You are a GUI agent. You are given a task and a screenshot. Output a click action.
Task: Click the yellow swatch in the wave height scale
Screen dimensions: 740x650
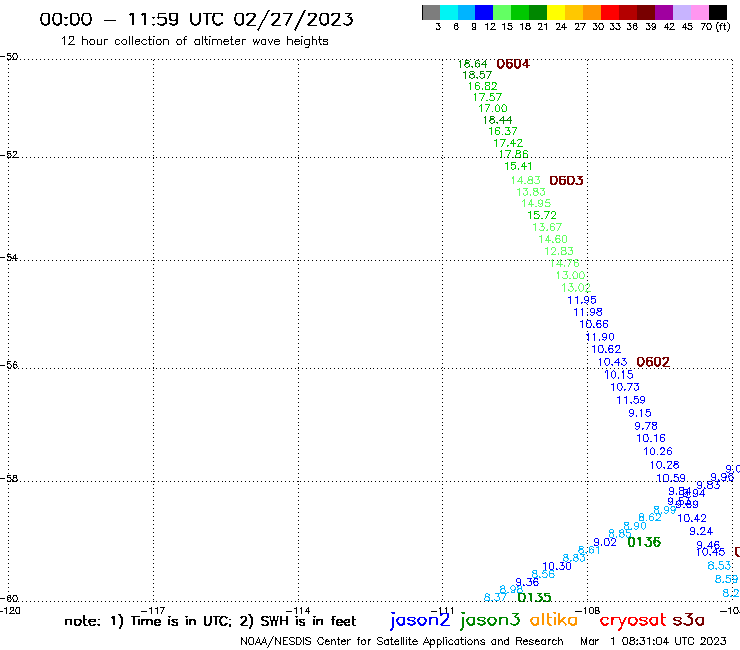click(556, 12)
